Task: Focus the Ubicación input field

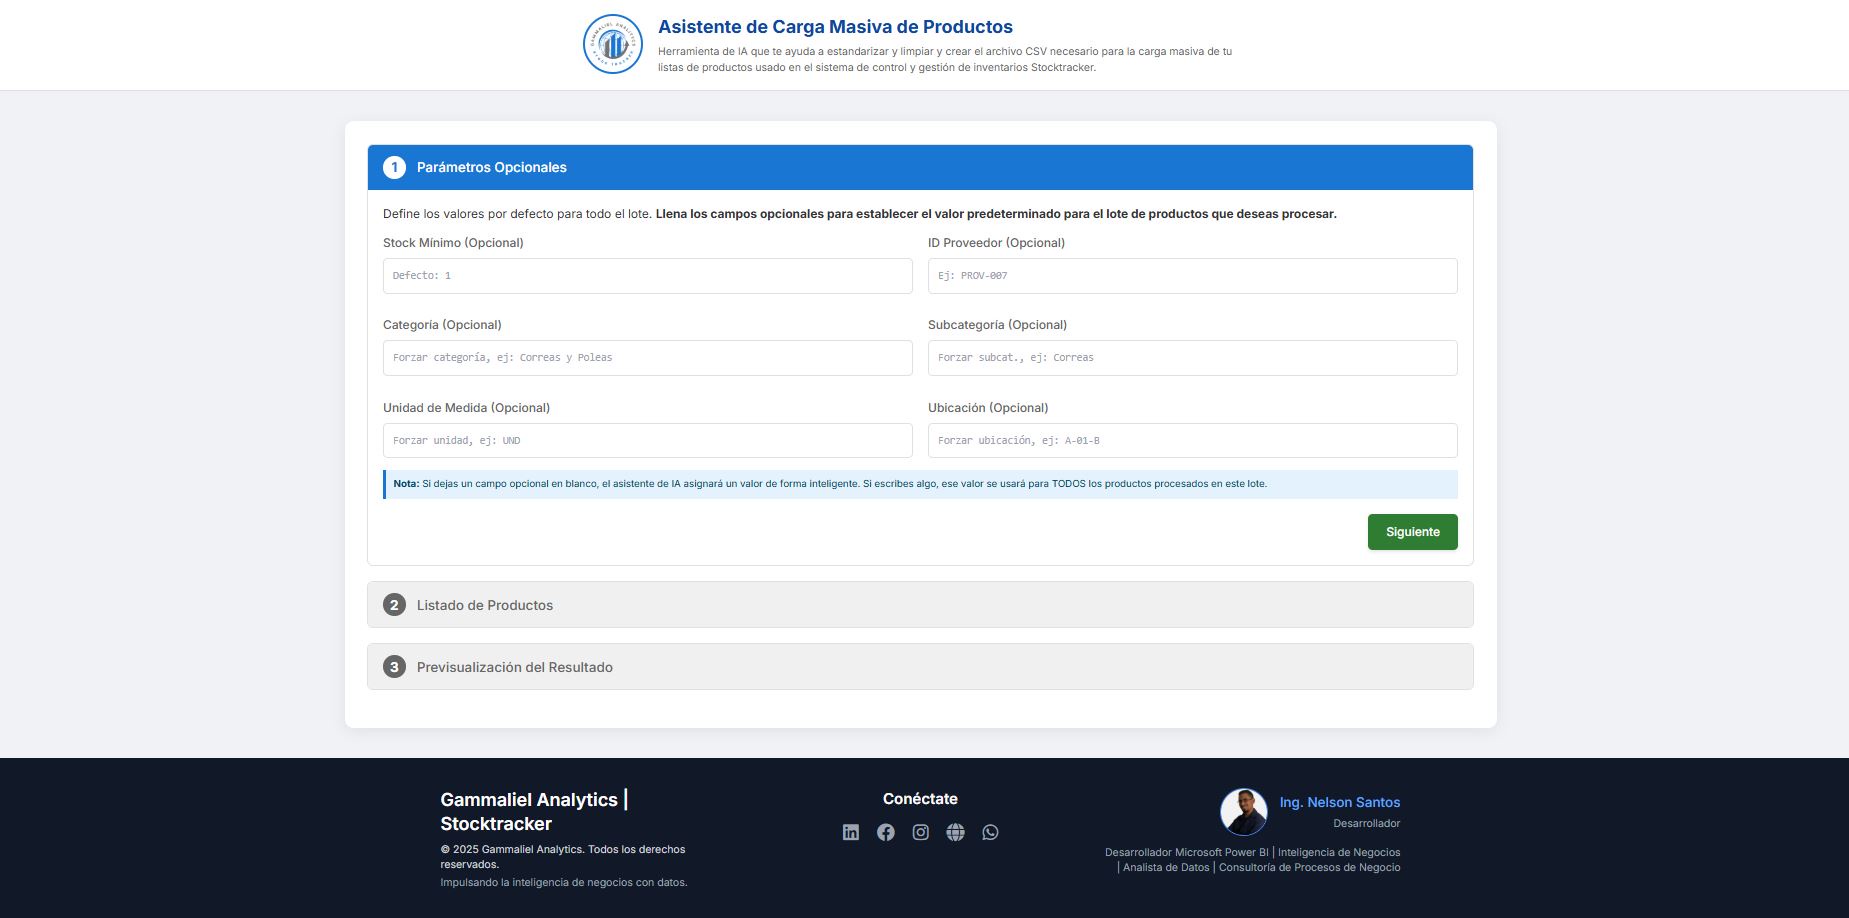Action: (1192, 441)
